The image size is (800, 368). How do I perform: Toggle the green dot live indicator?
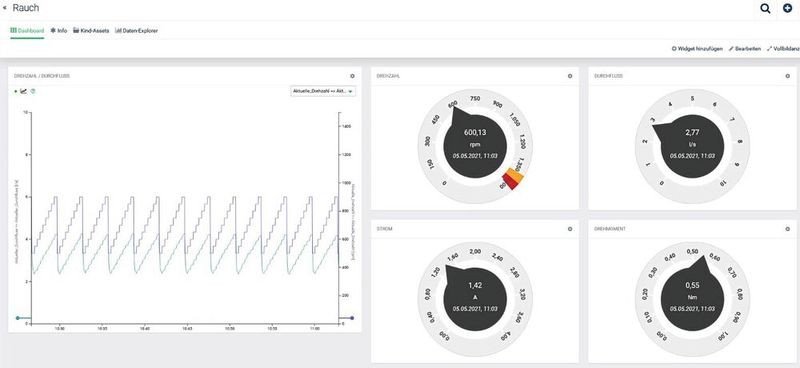(16, 91)
